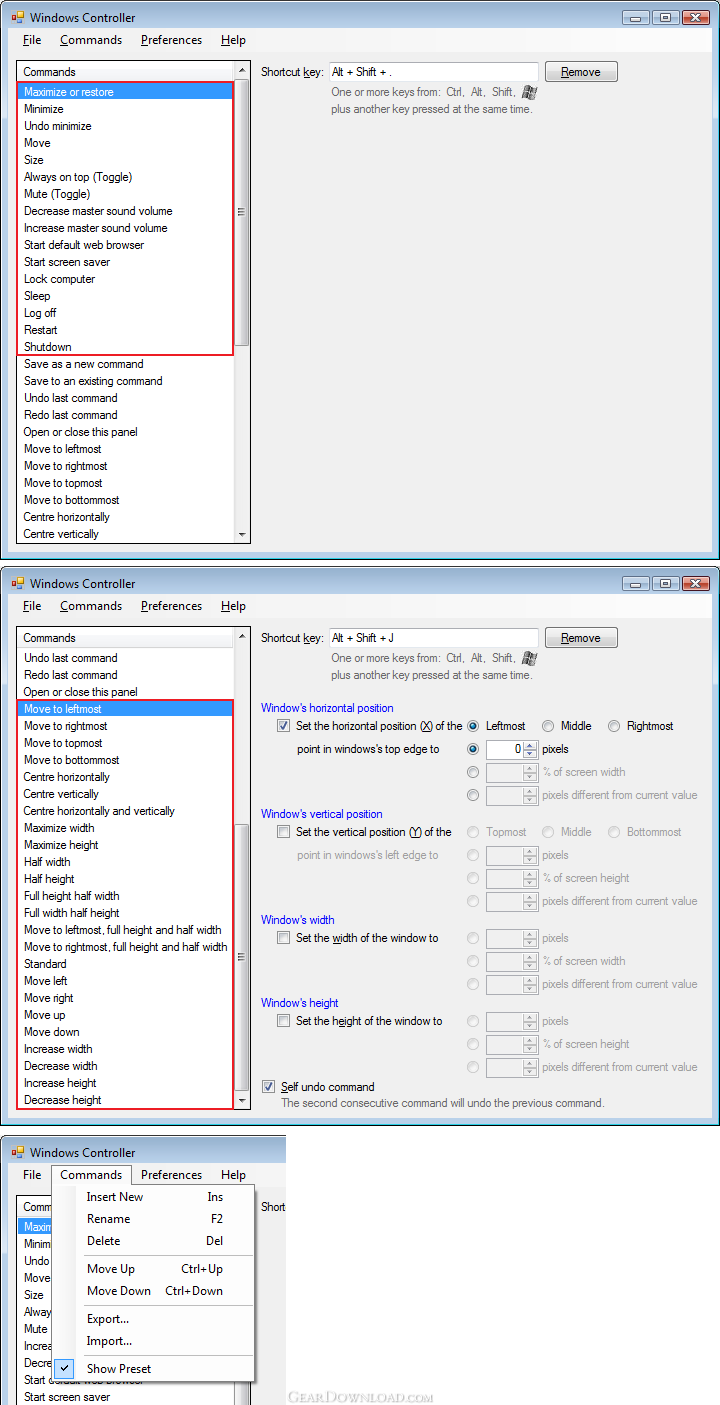Click Remove button in the top window

click(x=580, y=72)
